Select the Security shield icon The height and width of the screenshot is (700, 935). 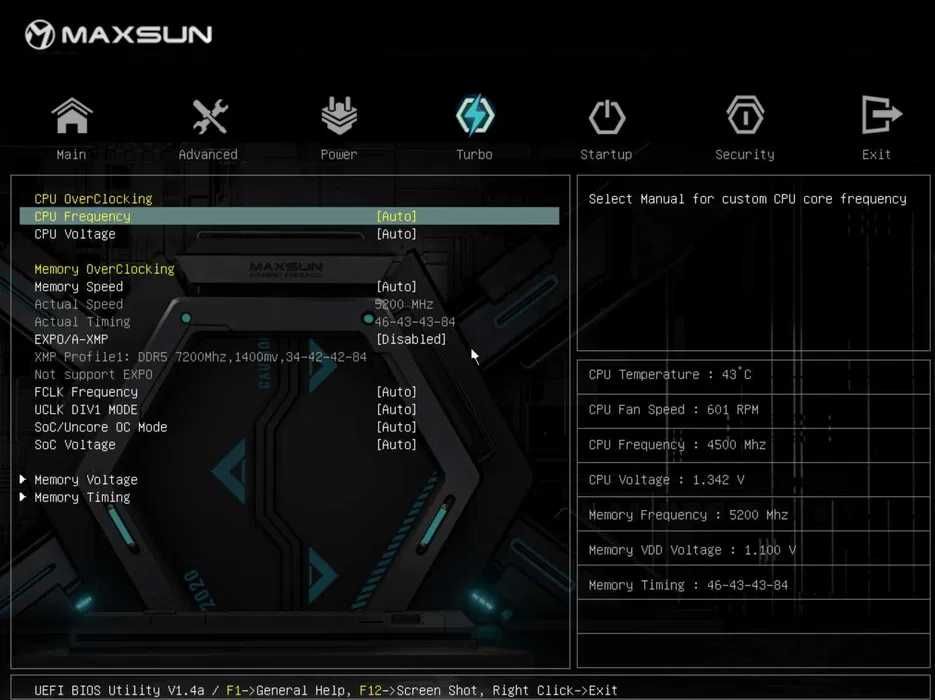tap(745, 114)
